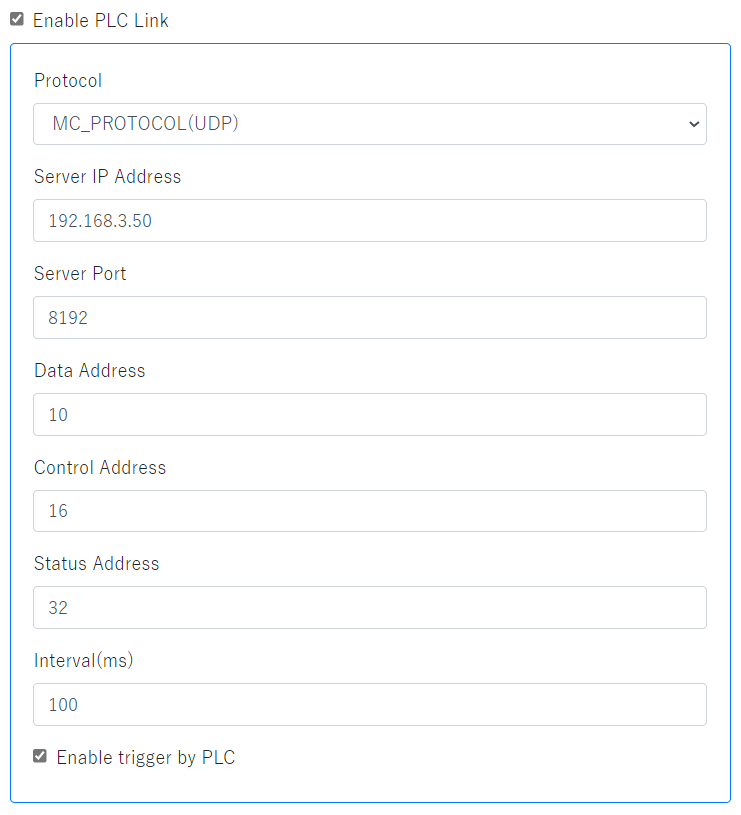This screenshot has height=815, width=741.
Task: Click the "Interval(ms)" label
Action: click(x=83, y=660)
